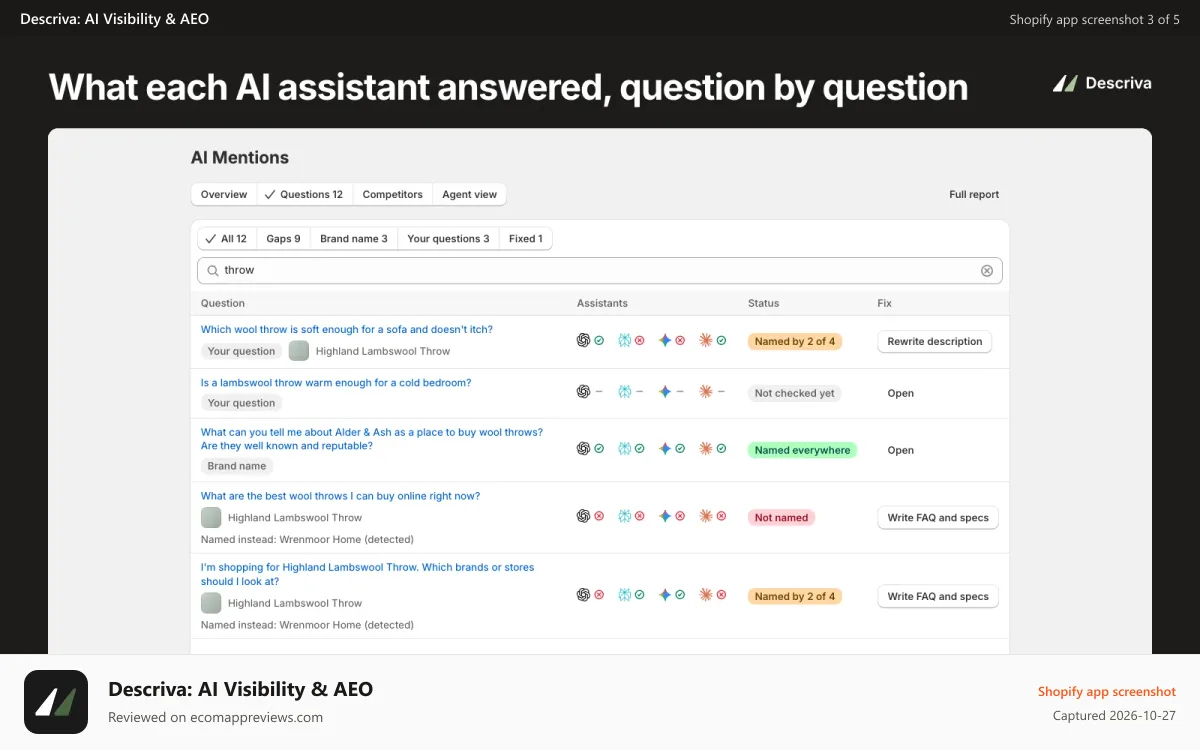
Task: Click Perplexity icon in 'Which brands or stores' row
Action: 624,595
